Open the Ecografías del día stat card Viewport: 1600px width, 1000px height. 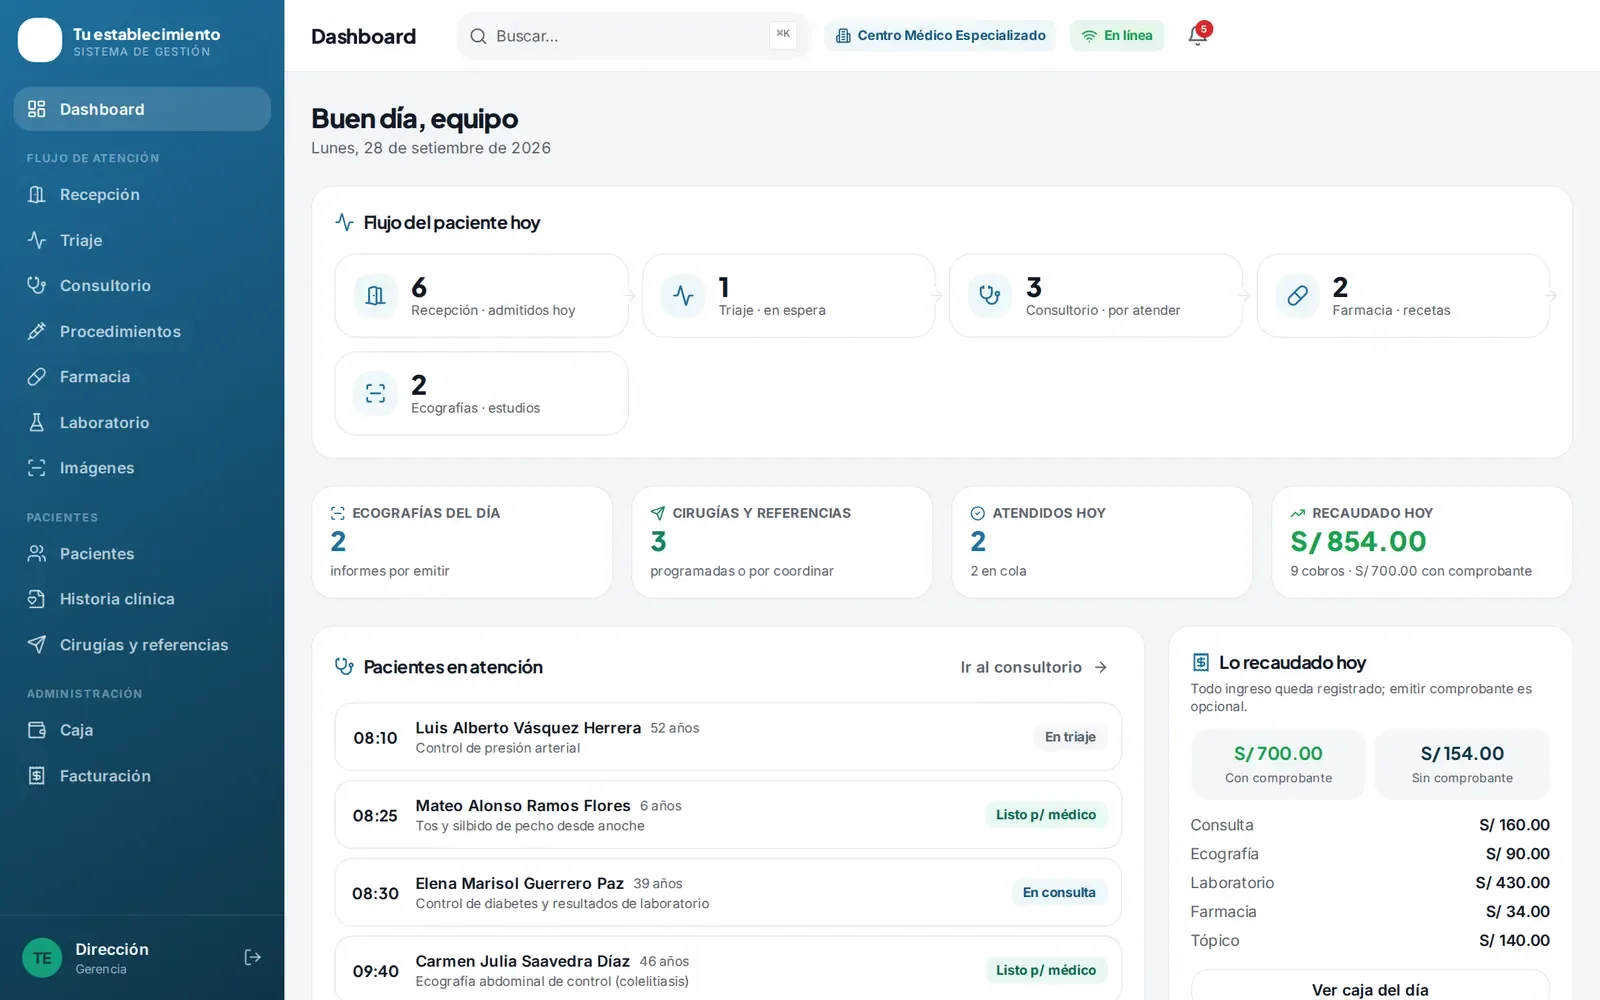[462, 542]
